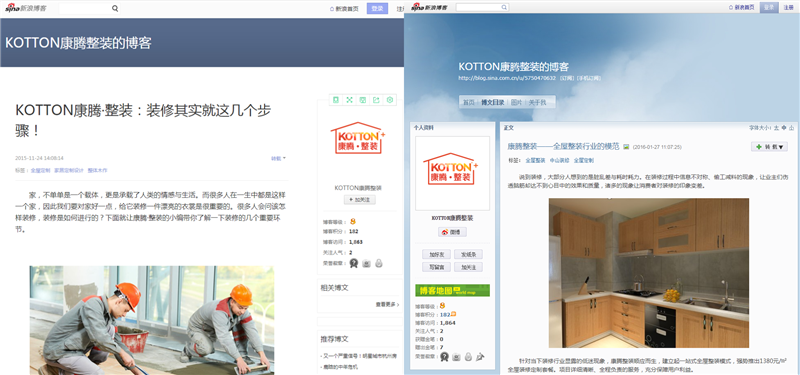
Task: Click the medal badge in right page profile panel
Action: click(x=444, y=357)
